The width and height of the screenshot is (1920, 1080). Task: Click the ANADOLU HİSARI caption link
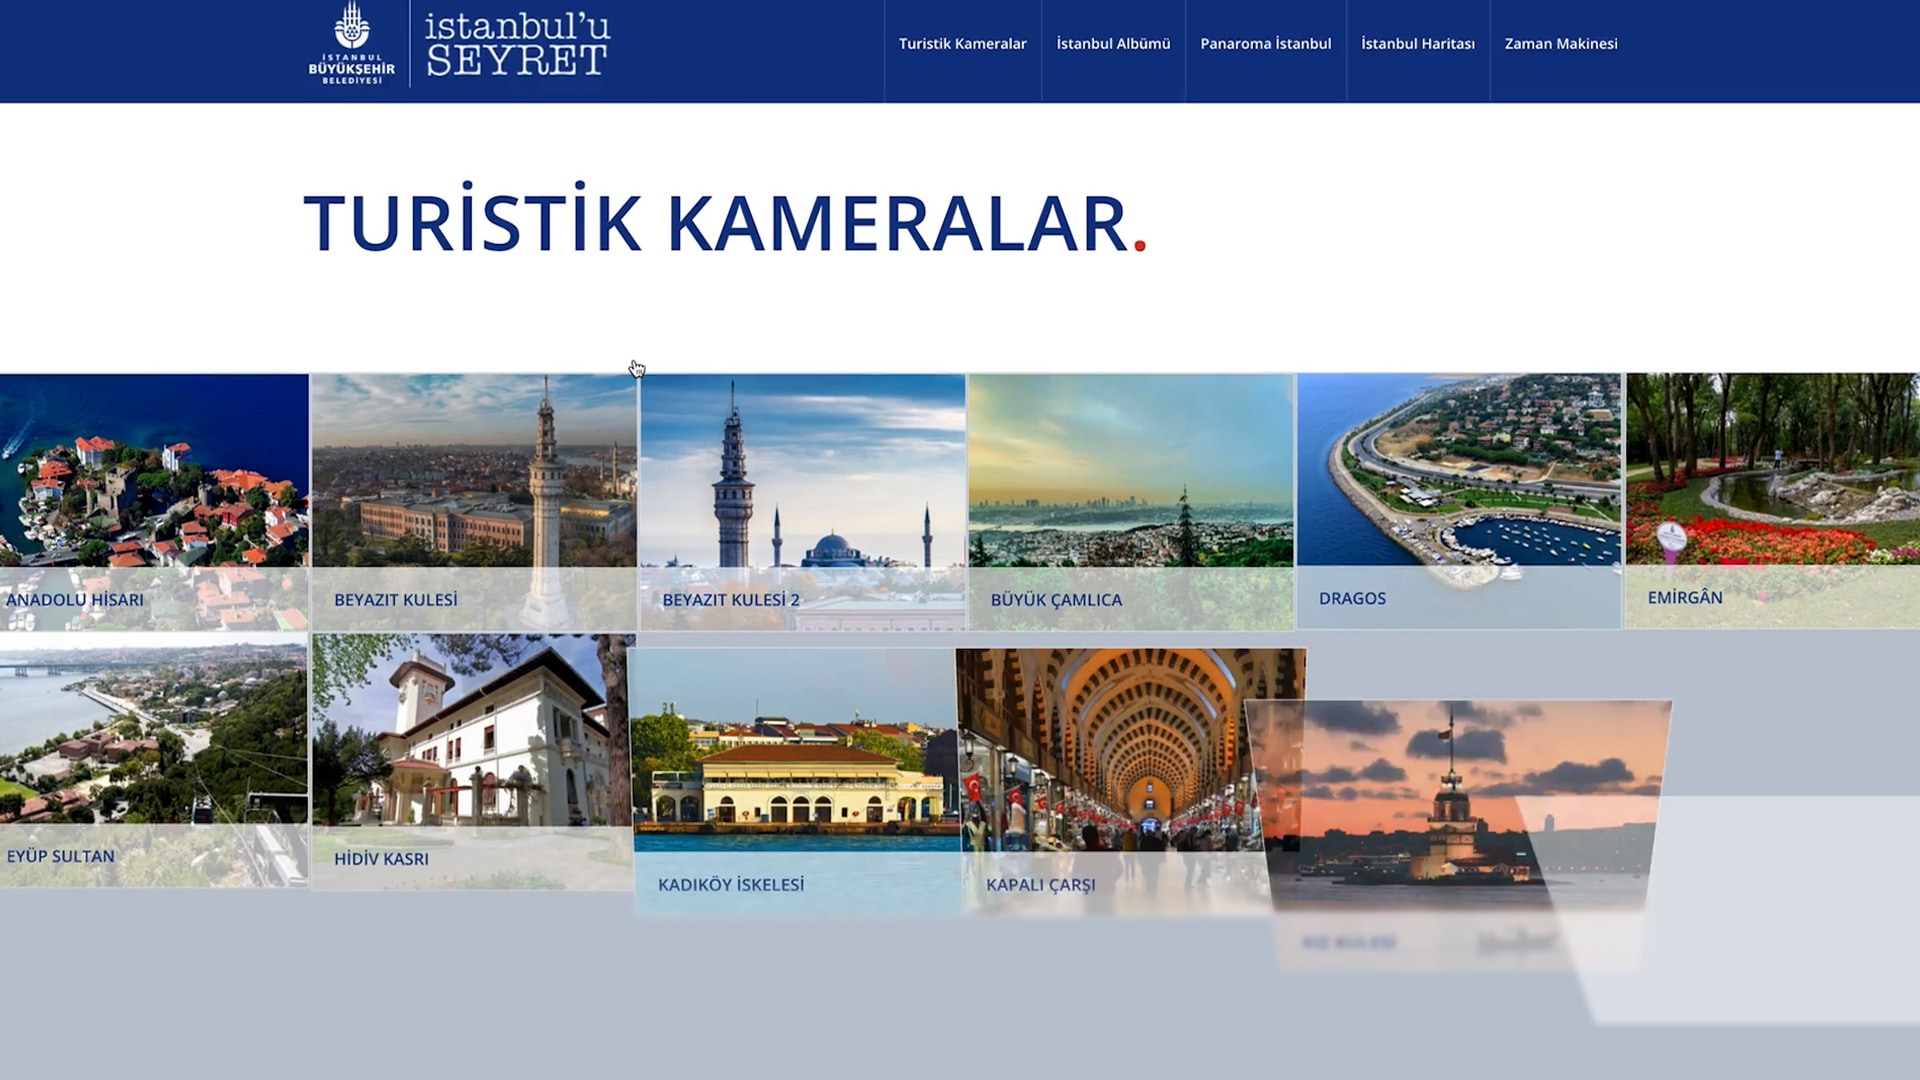(73, 601)
